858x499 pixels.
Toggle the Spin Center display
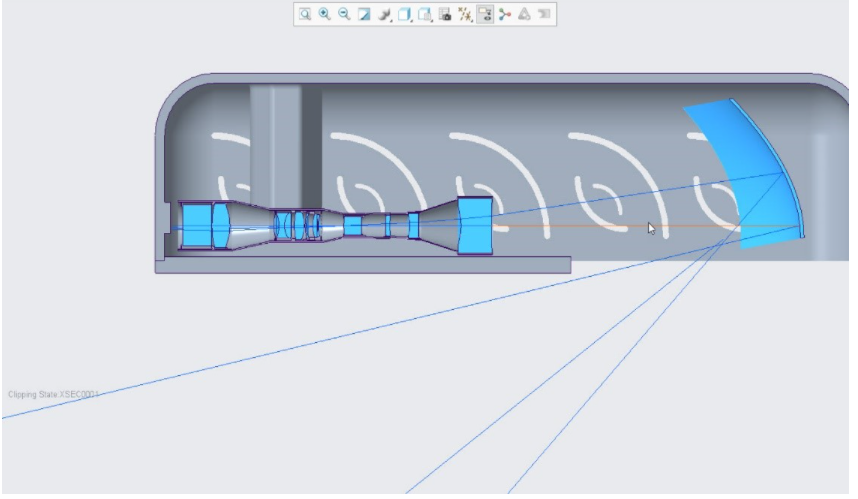(x=505, y=14)
